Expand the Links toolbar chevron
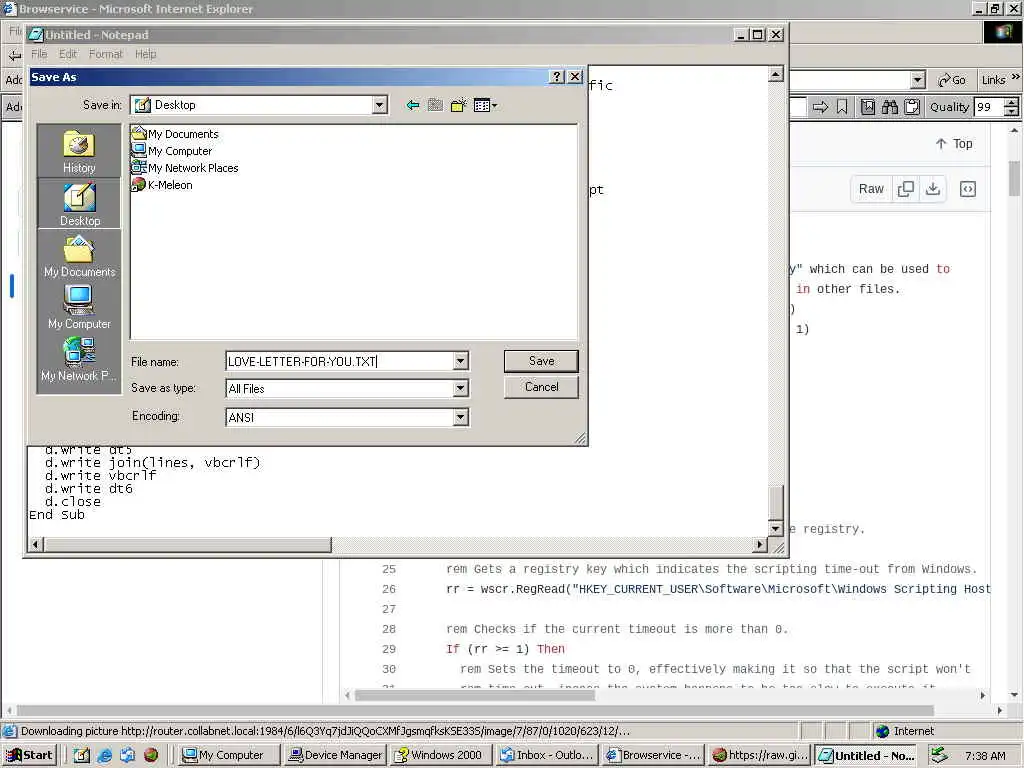Image resolution: width=1024 pixels, height=768 pixels. click(x=1016, y=77)
